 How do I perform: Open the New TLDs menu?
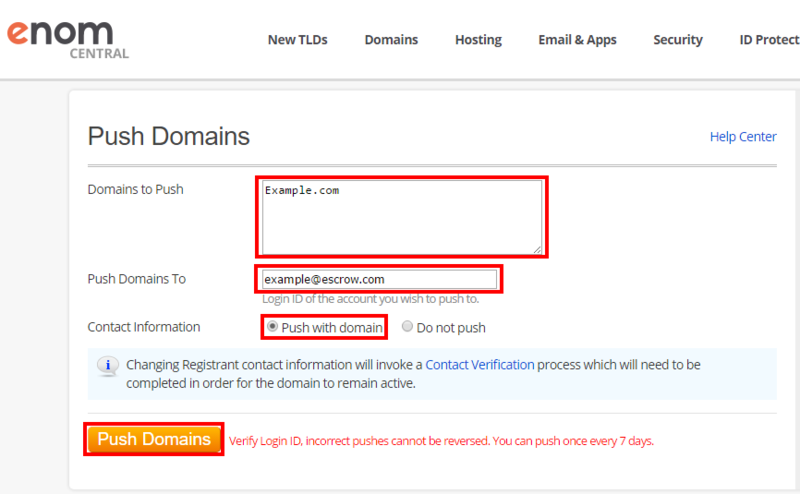click(297, 40)
